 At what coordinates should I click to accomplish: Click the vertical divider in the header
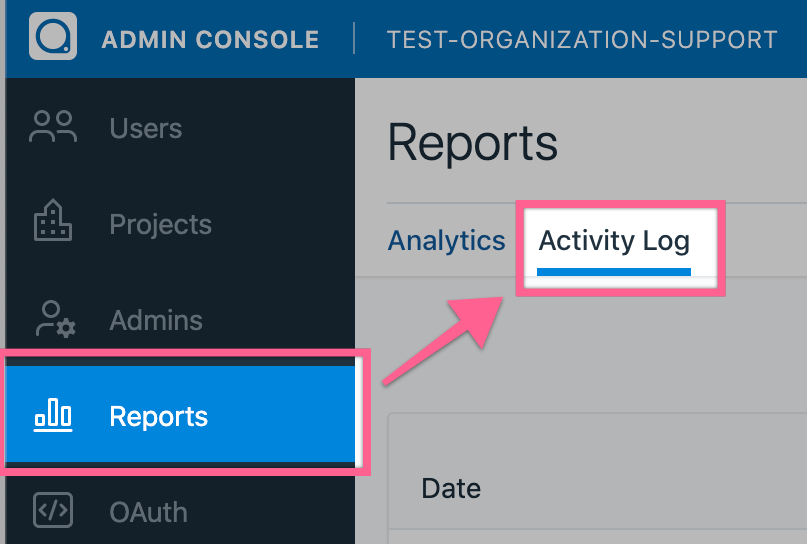(354, 39)
